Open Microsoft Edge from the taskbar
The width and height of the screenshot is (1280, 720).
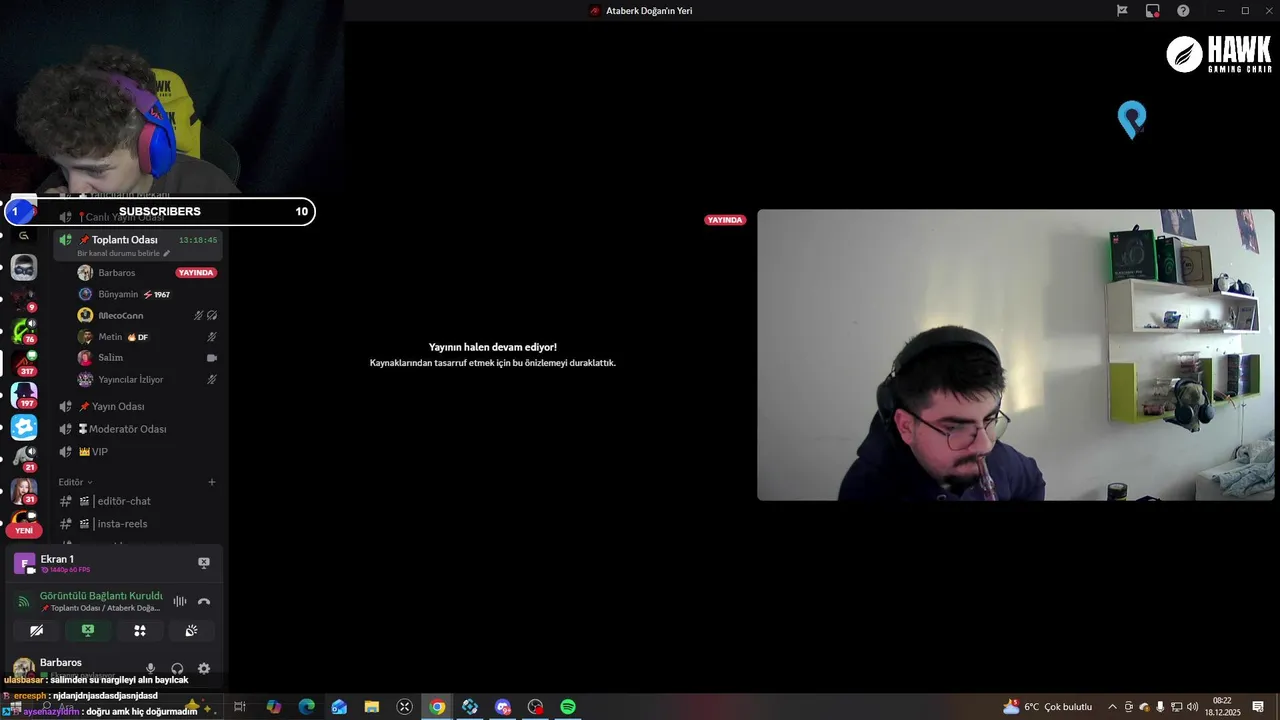(x=306, y=707)
